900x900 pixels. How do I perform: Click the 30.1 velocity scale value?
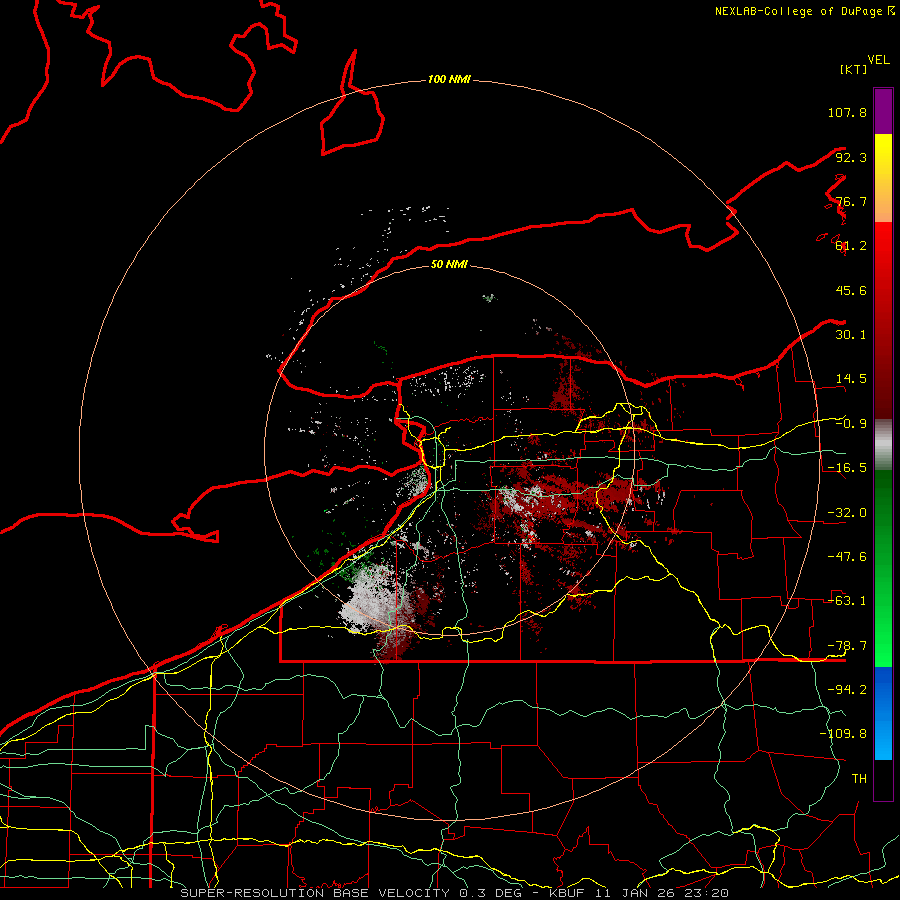[851, 335]
